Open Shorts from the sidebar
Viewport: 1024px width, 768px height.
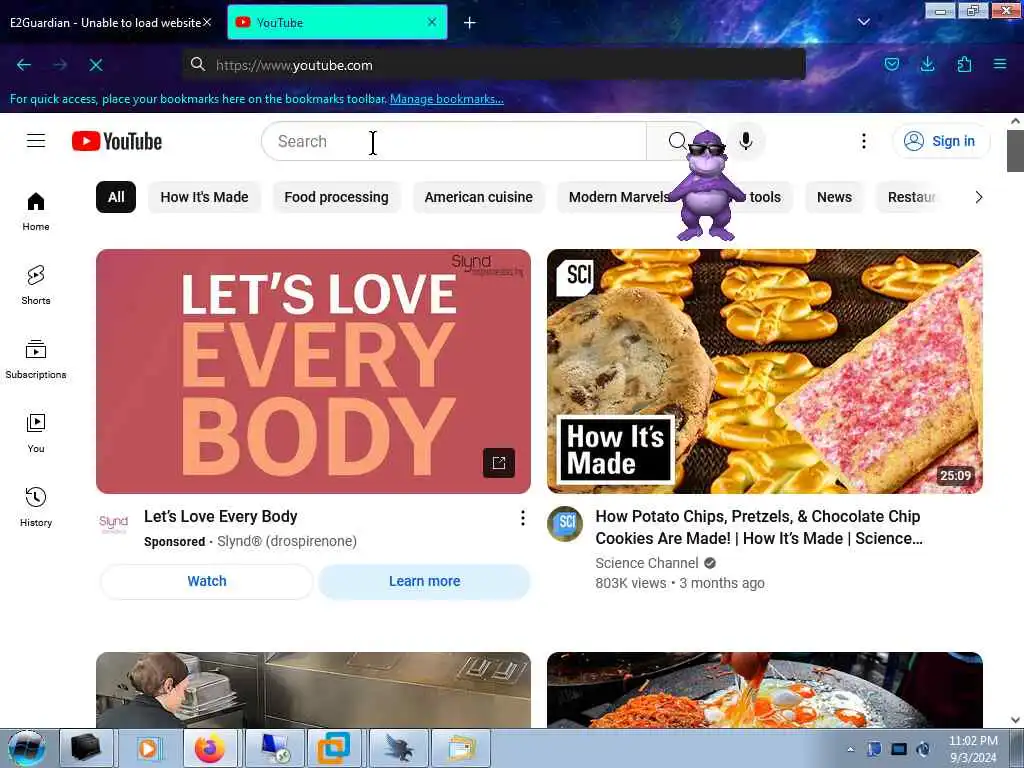pyautogui.click(x=36, y=285)
